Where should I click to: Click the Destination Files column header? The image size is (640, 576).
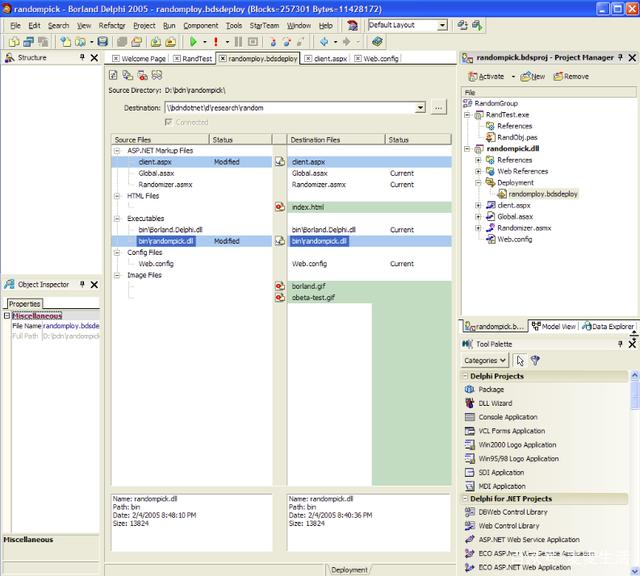point(336,140)
